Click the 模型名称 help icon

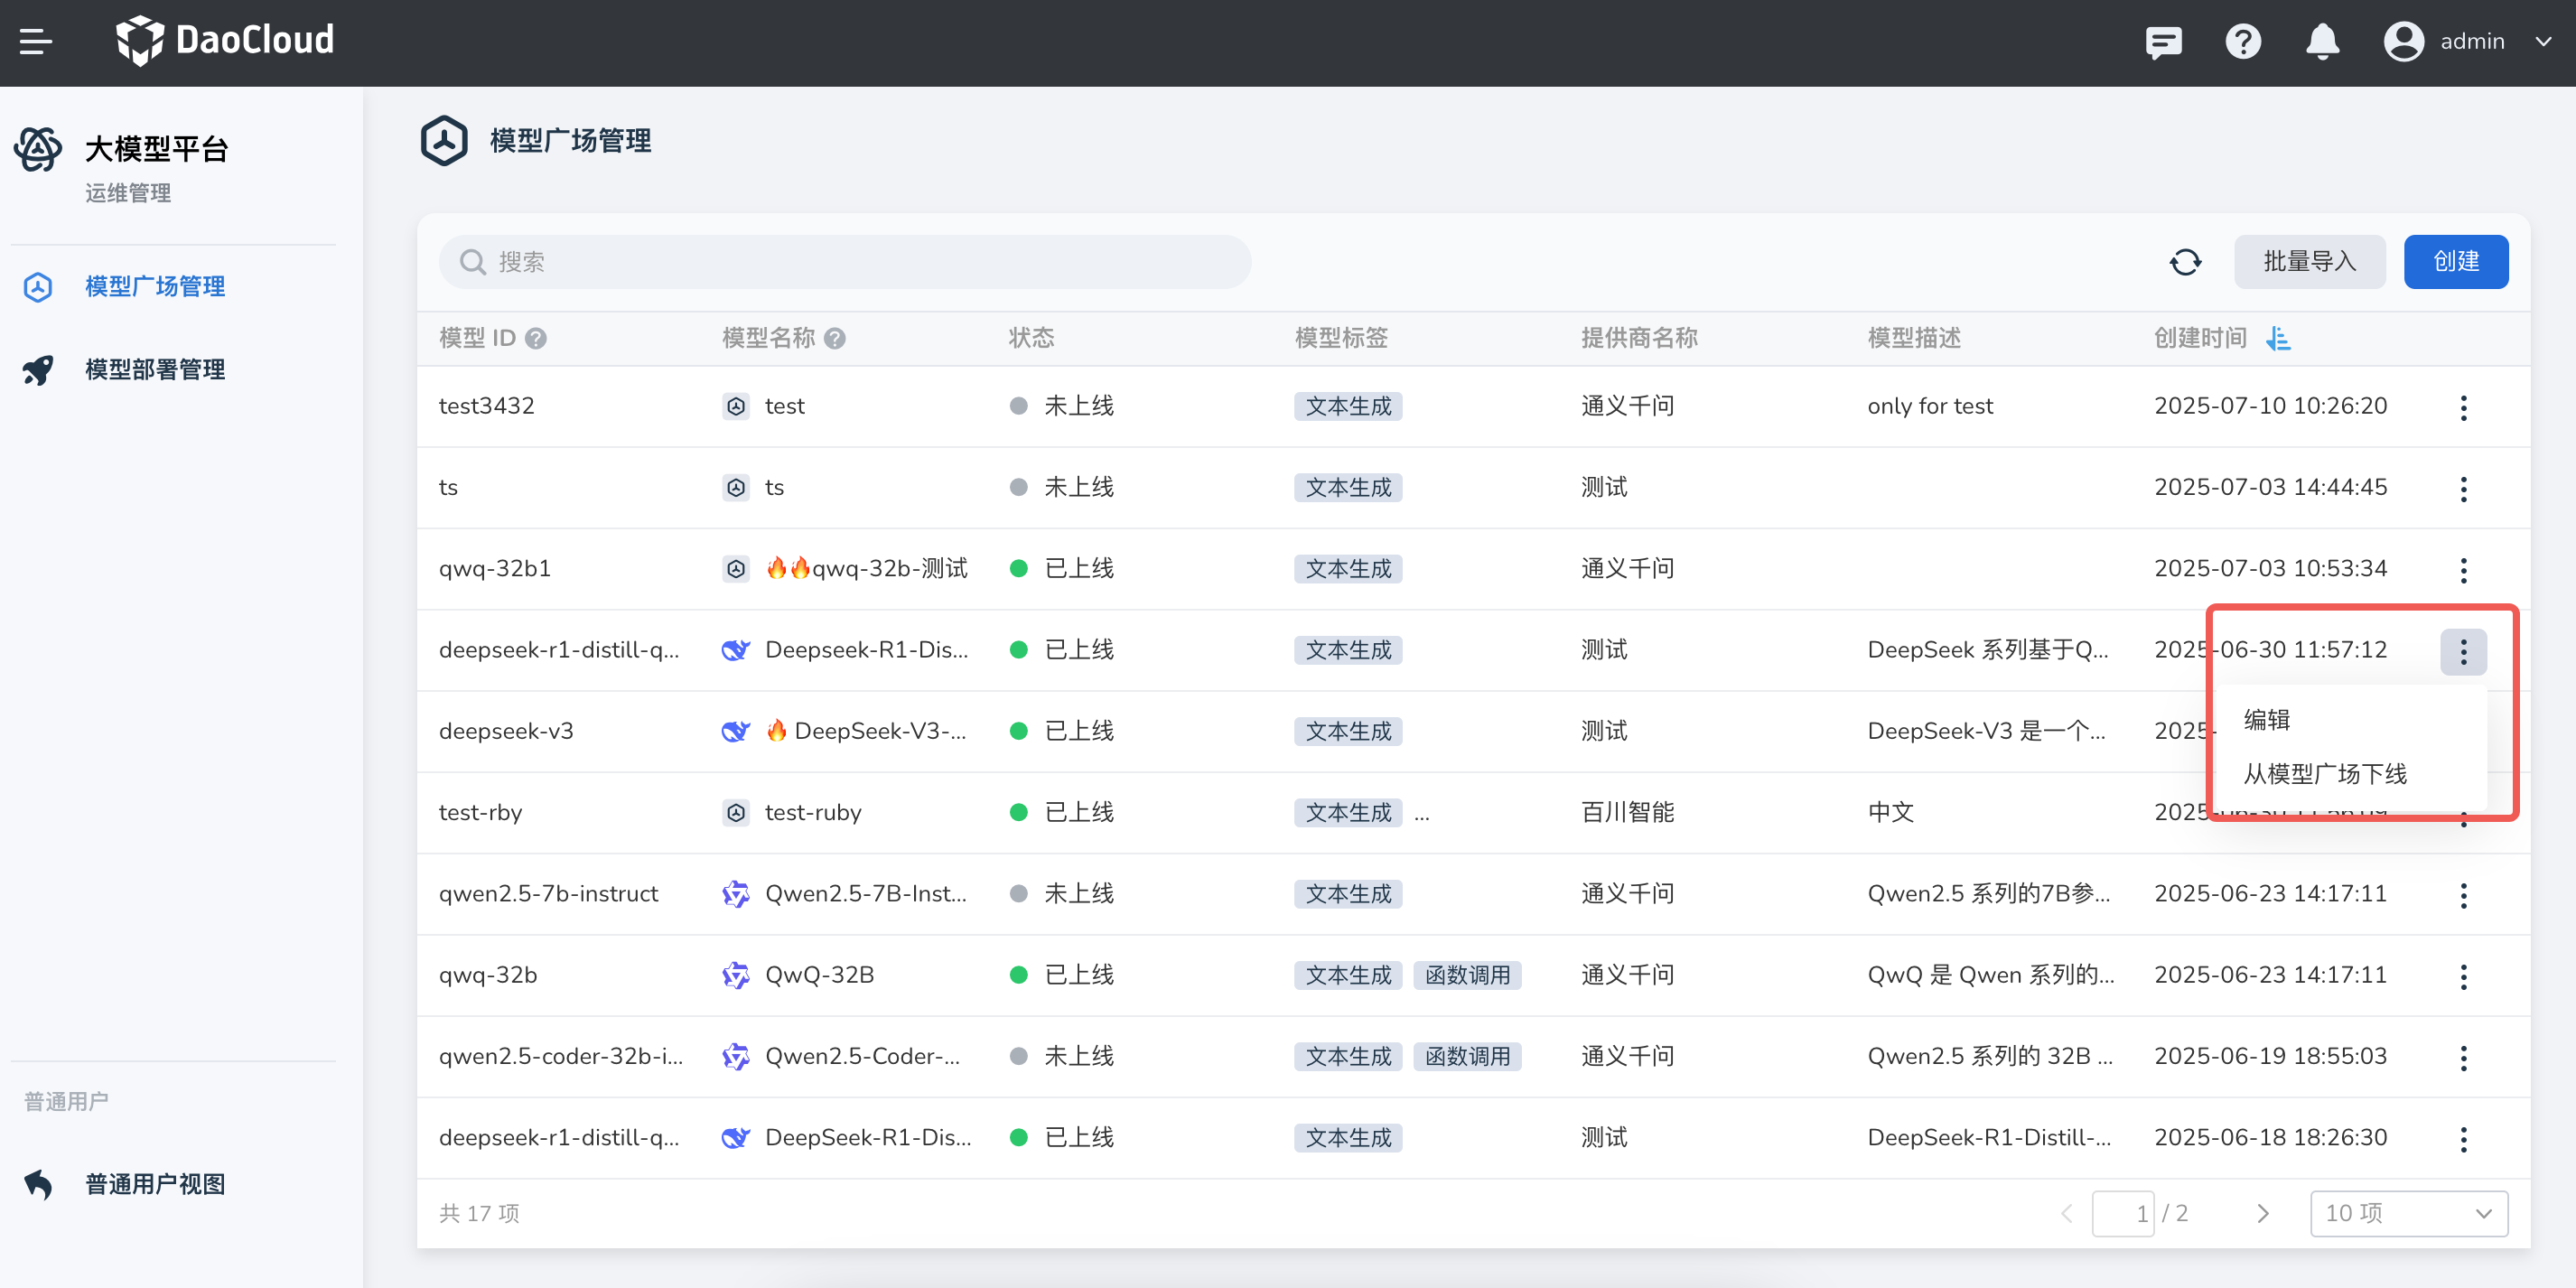click(835, 339)
